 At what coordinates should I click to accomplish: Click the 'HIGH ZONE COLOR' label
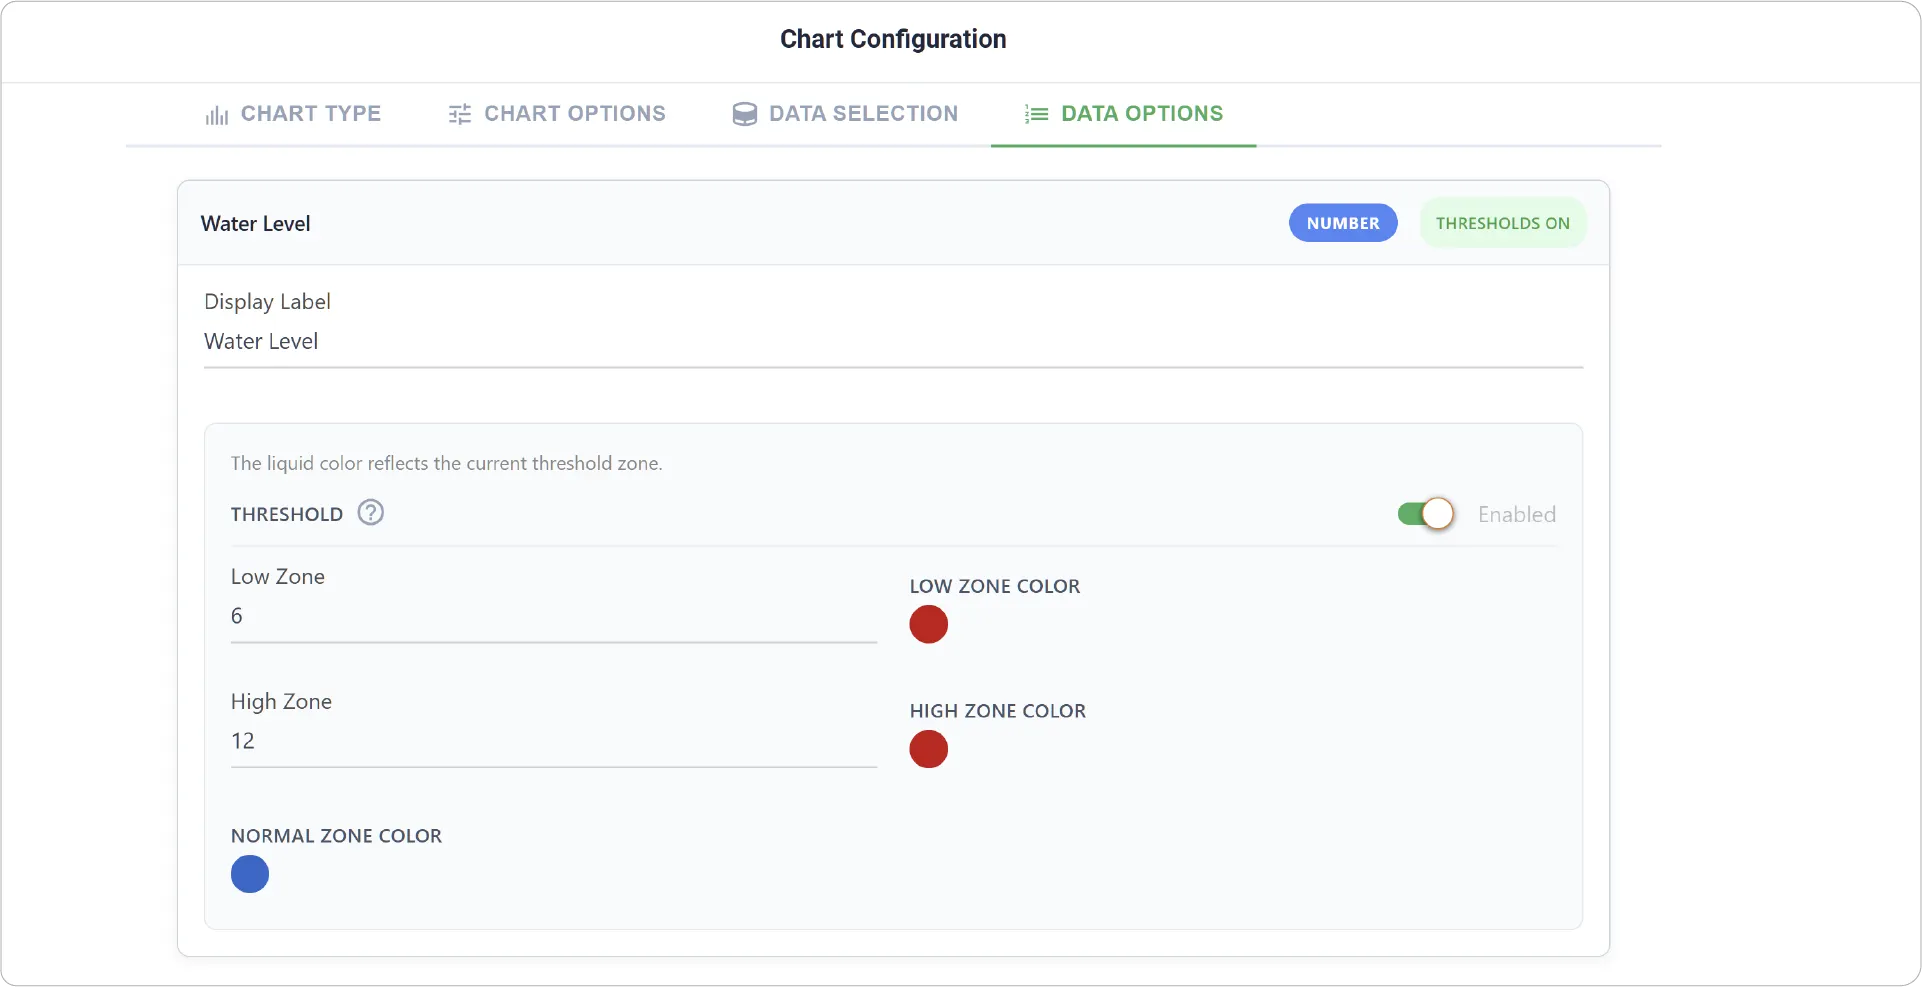pyautogui.click(x=998, y=711)
